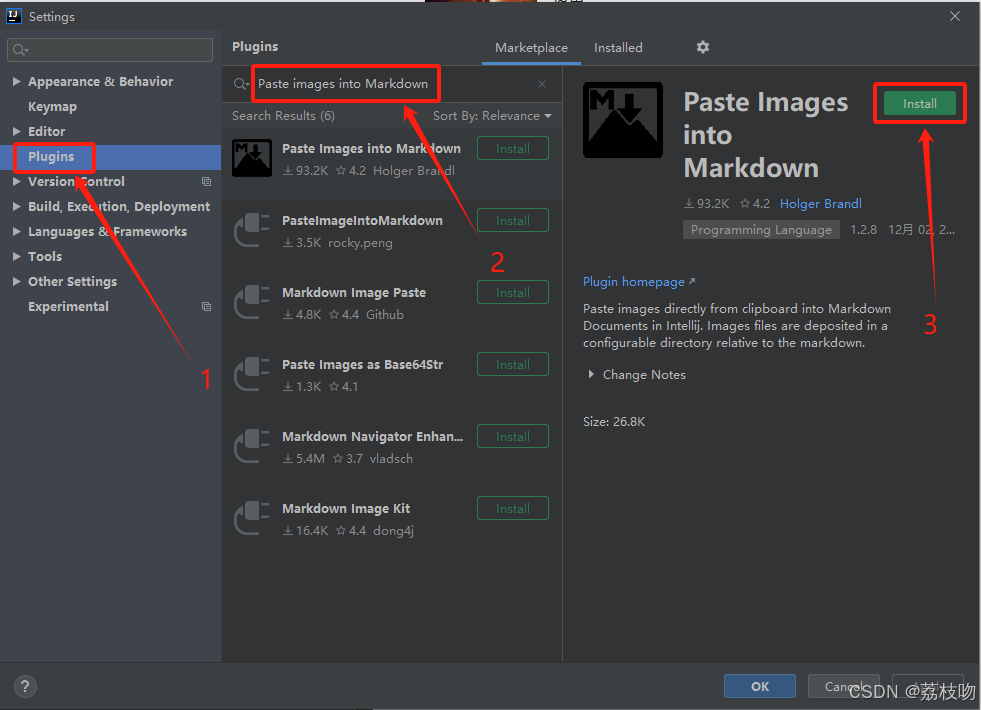Expand the Tools settings node
Viewport: 981px width, 710px height.
point(17,256)
